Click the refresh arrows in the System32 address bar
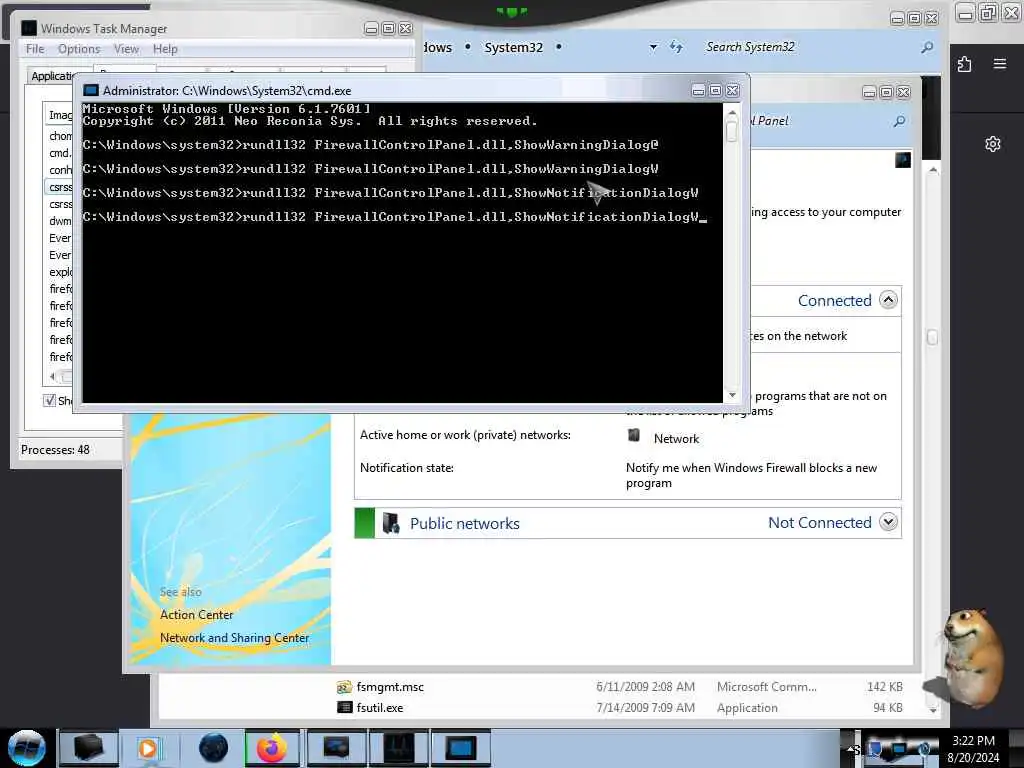This screenshot has height=768, width=1024. coord(676,47)
